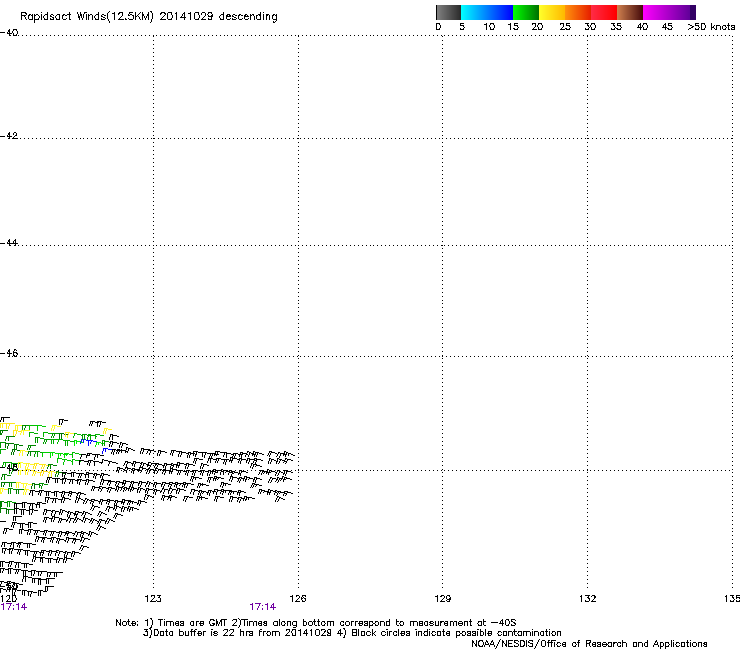Click the longitude label '132'
Image resolution: width=740 pixels, height=650 pixels.
[588, 599]
